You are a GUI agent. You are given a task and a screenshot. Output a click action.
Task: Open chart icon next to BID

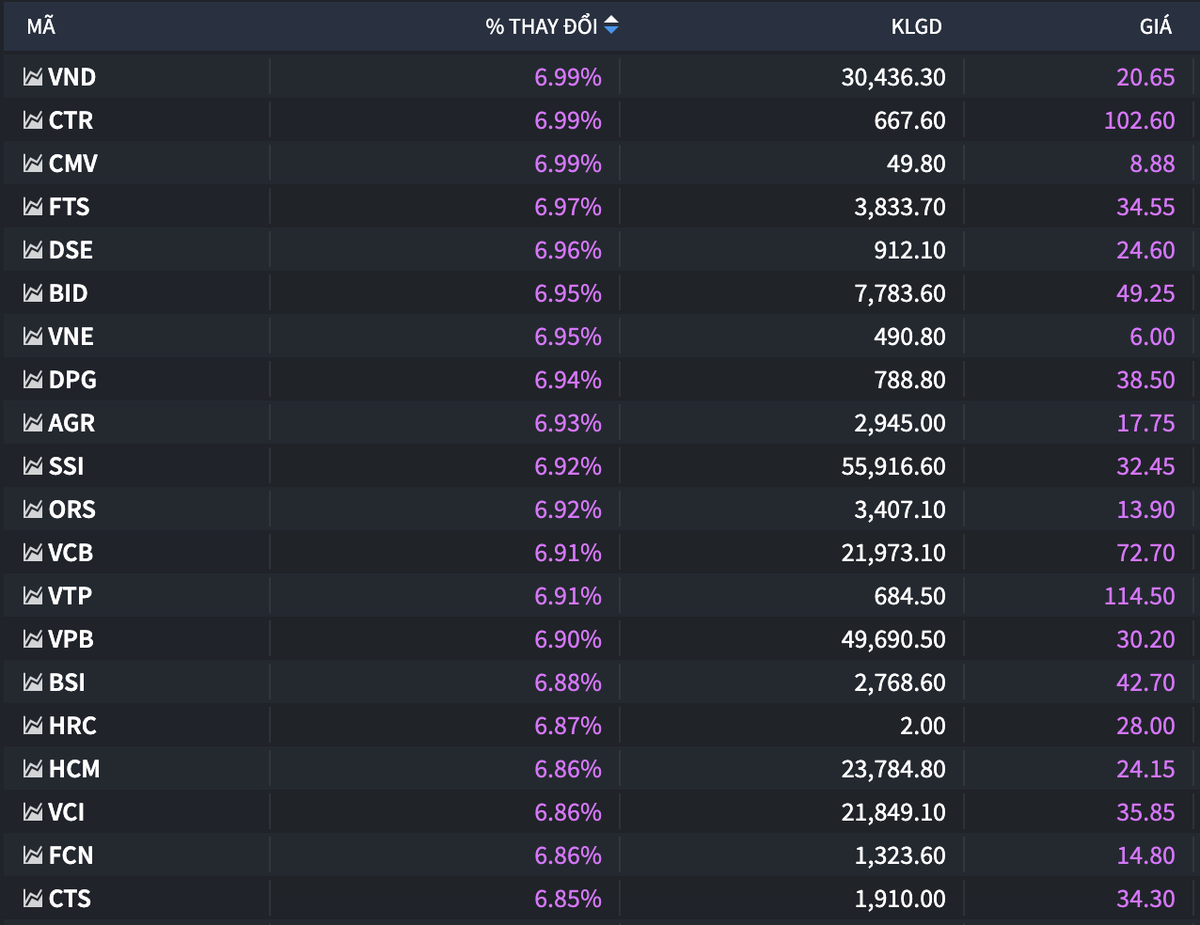(x=32, y=293)
